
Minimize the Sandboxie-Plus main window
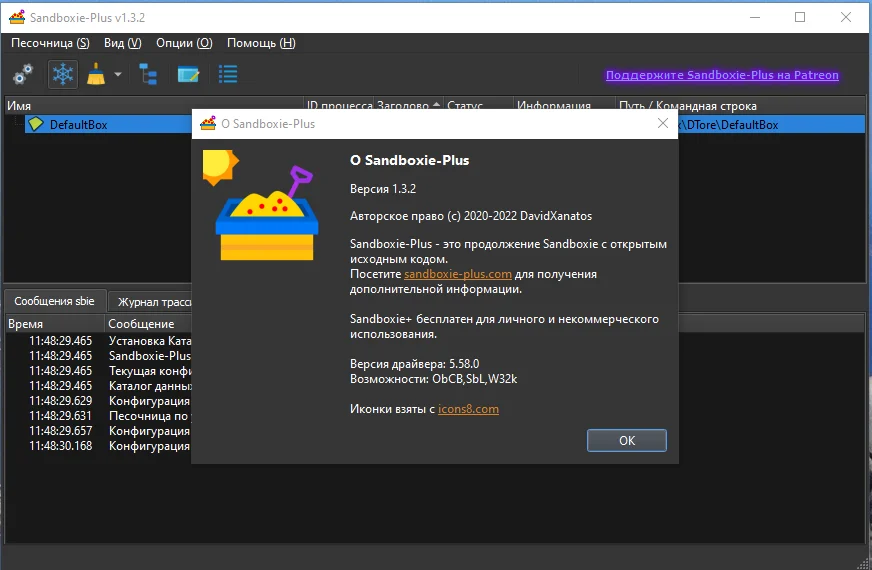[x=755, y=17]
